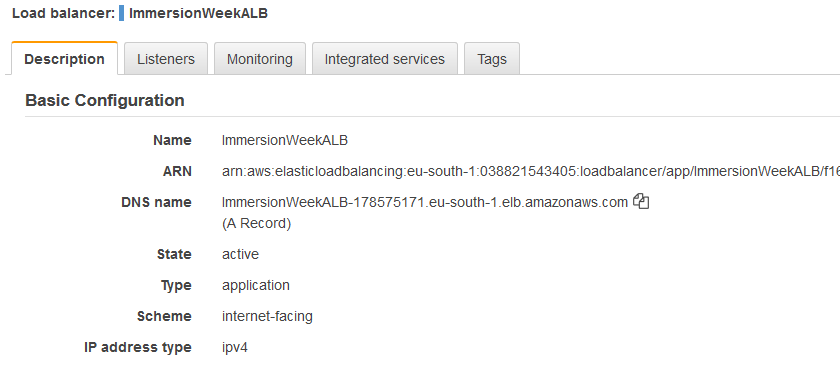The image size is (840, 367).
Task: Click the Scheme value internet-facing
Action: click(x=267, y=316)
